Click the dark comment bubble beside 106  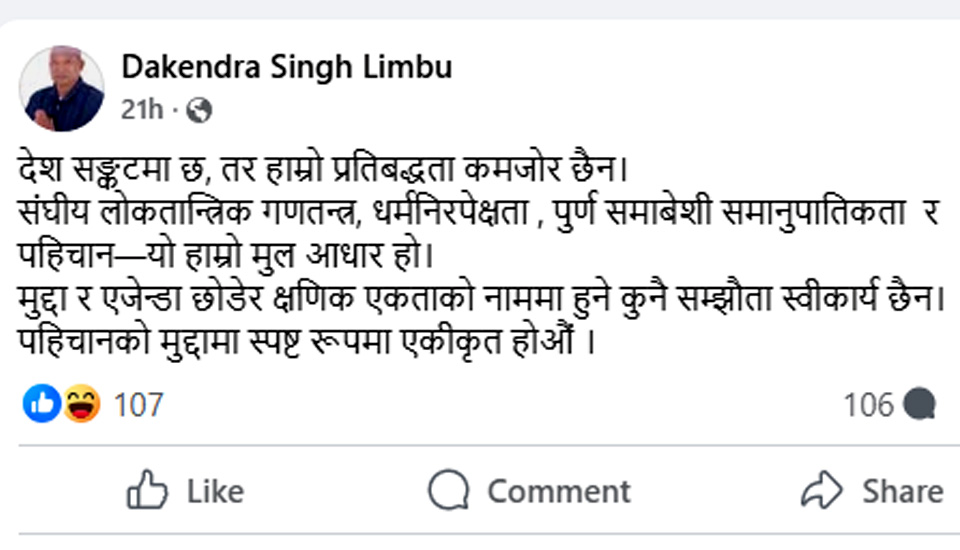919,404
